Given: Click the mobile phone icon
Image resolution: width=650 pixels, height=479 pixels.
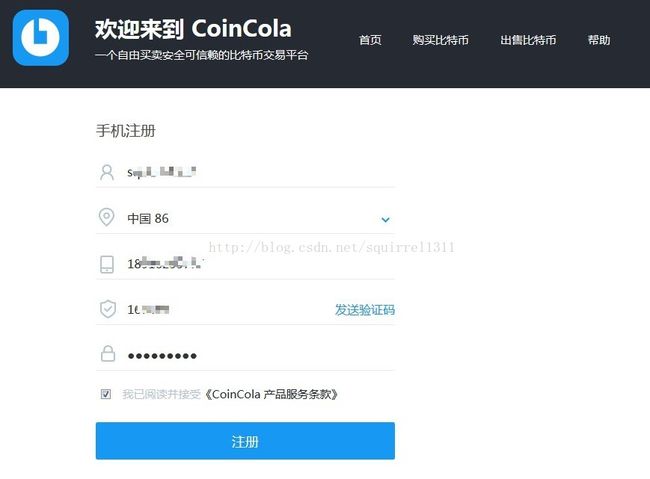Looking at the screenshot, I should pyautogui.click(x=107, y=264).
